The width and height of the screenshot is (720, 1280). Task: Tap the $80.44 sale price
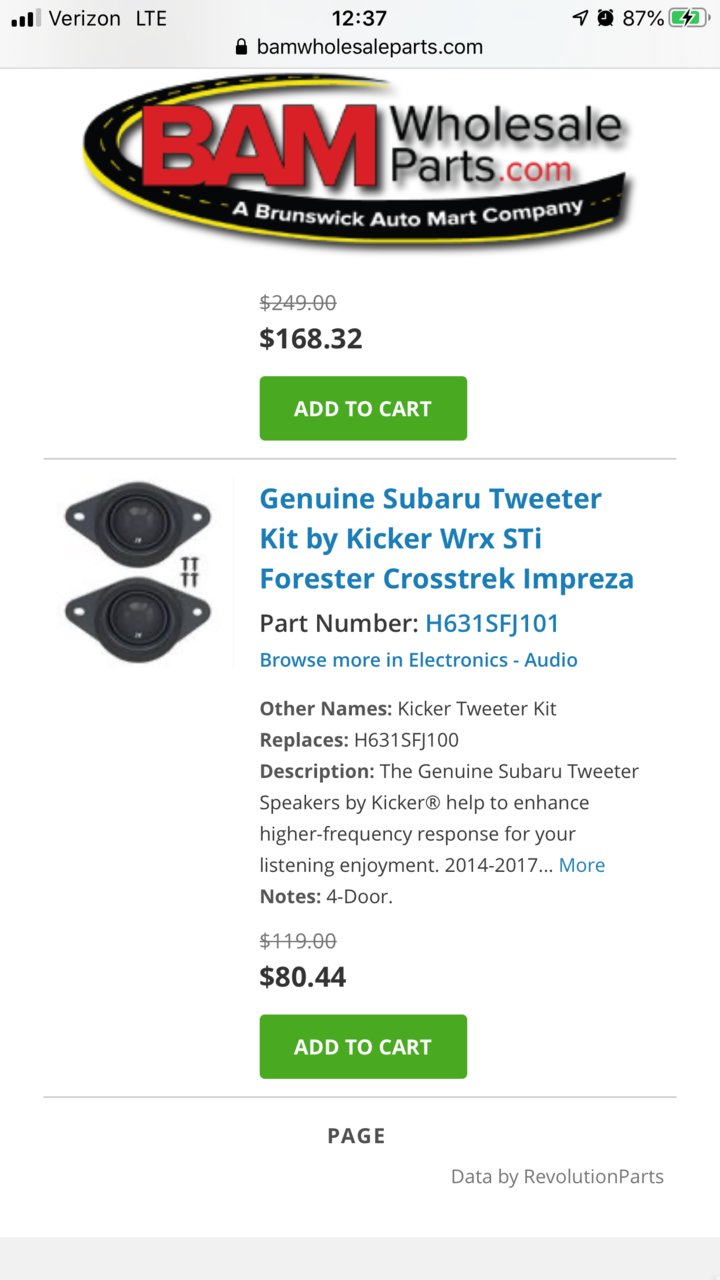[x=303, y=977]
